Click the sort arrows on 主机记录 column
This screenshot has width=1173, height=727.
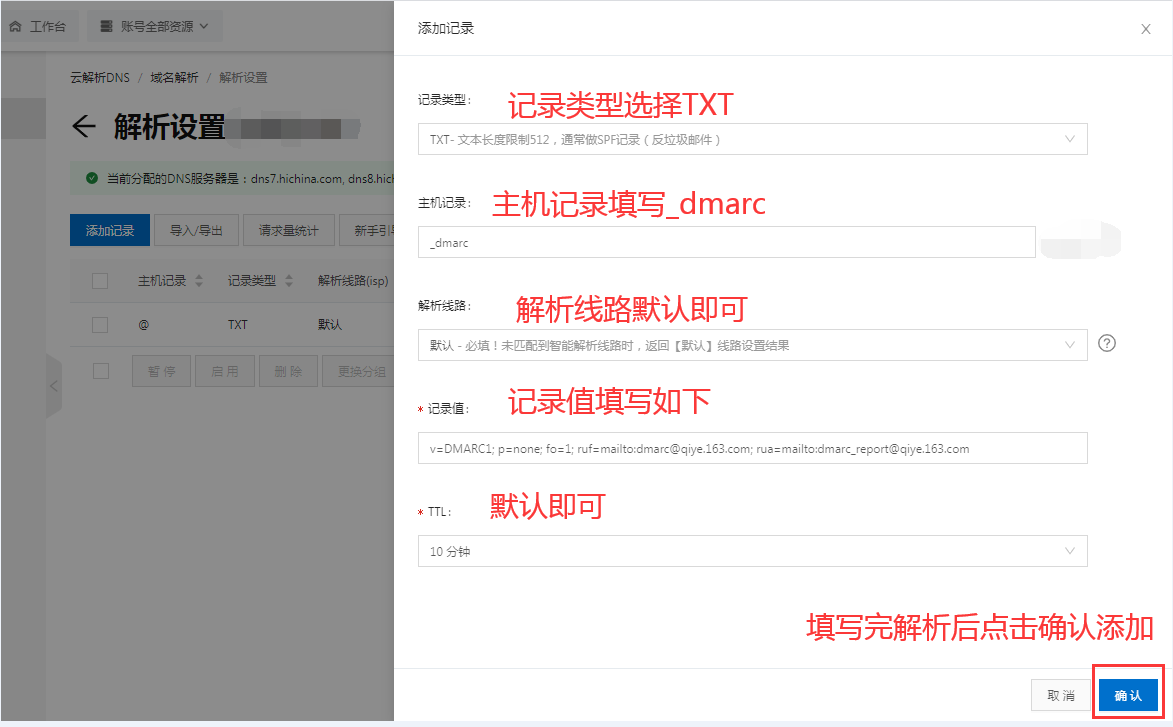click(x=198, y=281)
